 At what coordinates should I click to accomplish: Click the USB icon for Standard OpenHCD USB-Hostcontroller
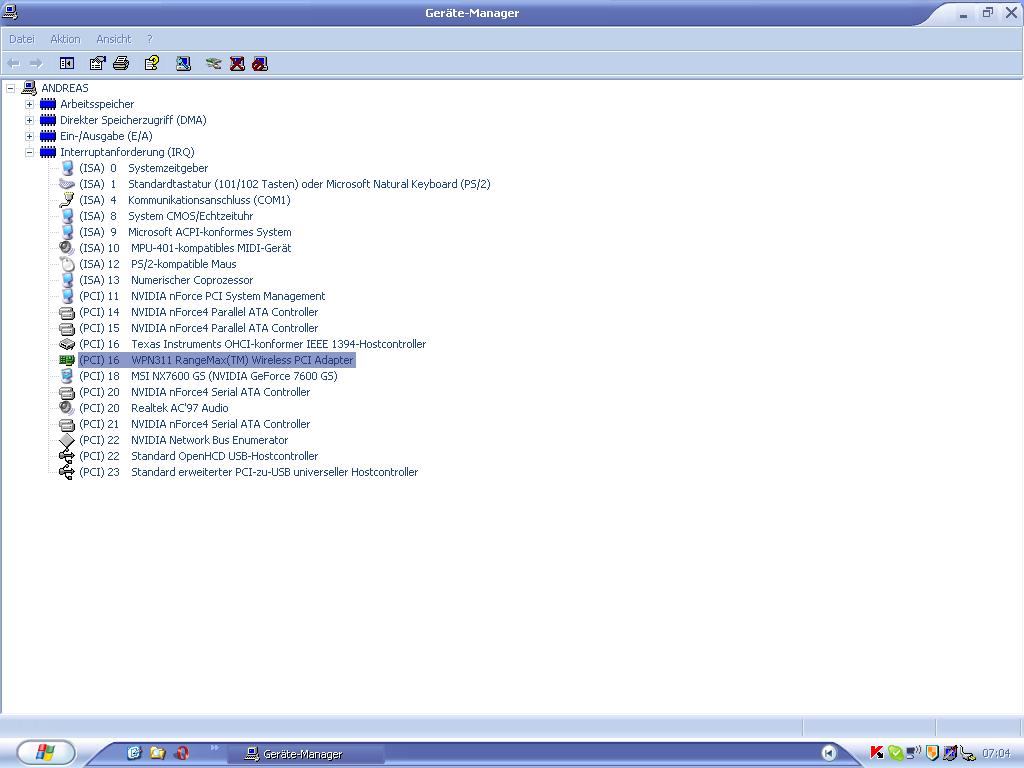pyautogui.click(x=67, y=456)
